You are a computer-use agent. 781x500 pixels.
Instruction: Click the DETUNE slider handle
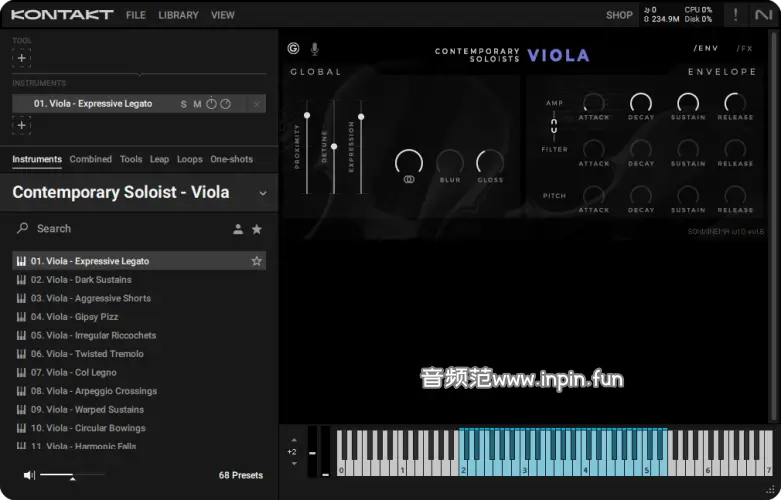click(x=334, y=146)
